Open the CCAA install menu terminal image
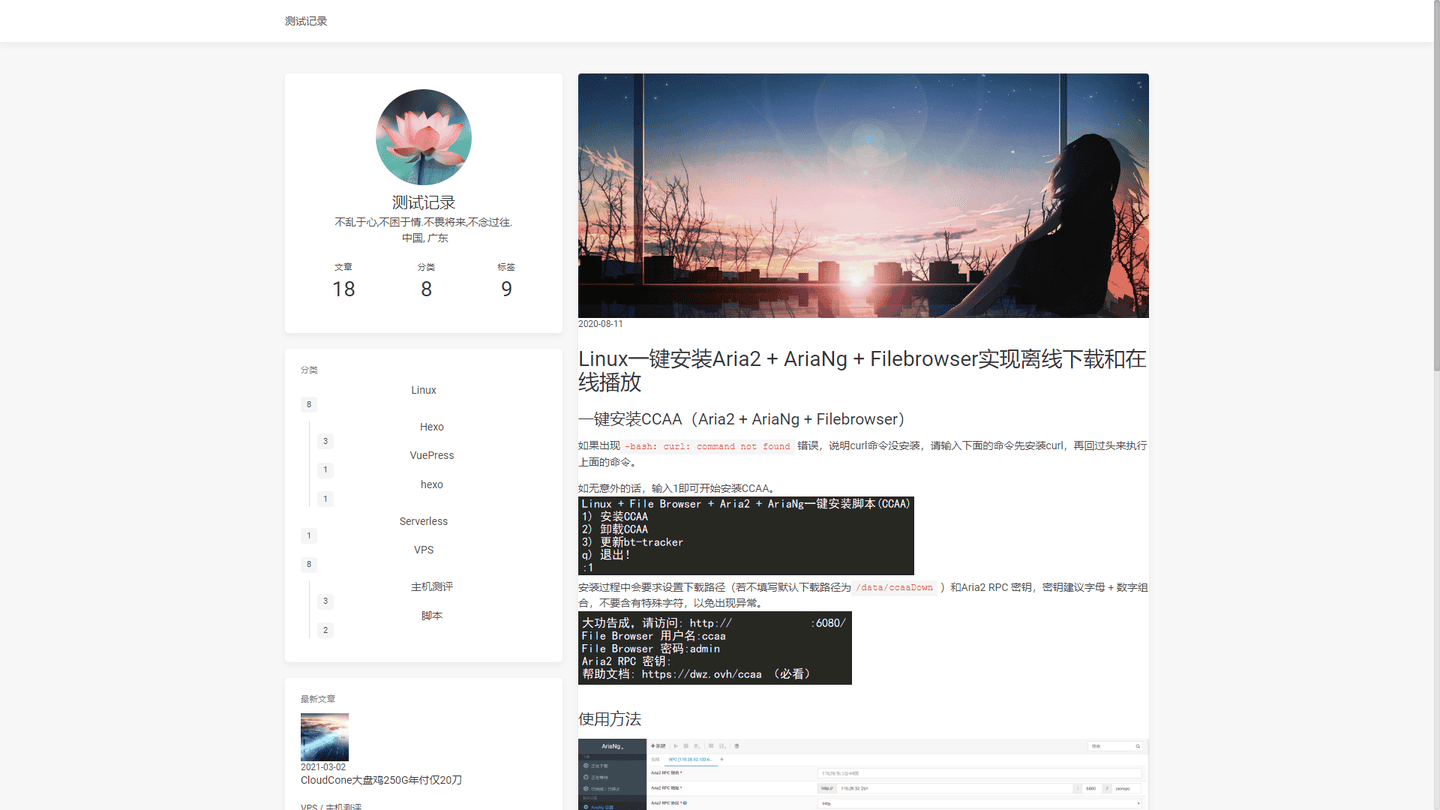 tap(746, 536)
